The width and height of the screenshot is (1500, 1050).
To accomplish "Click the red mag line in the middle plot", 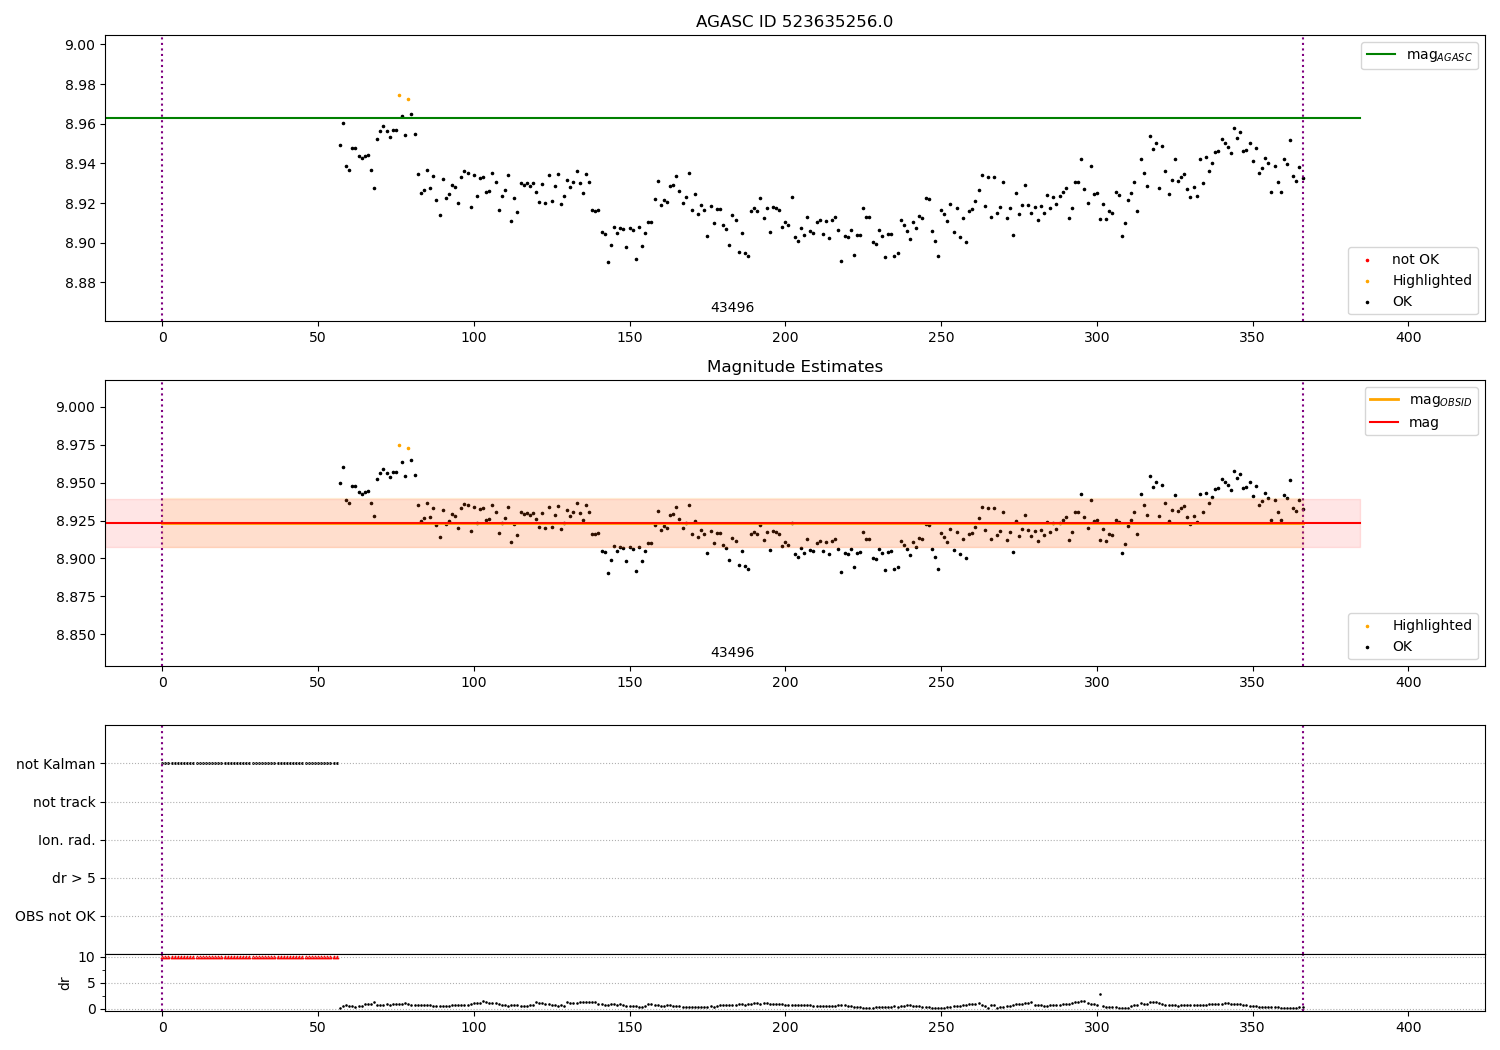I will 732,523.
